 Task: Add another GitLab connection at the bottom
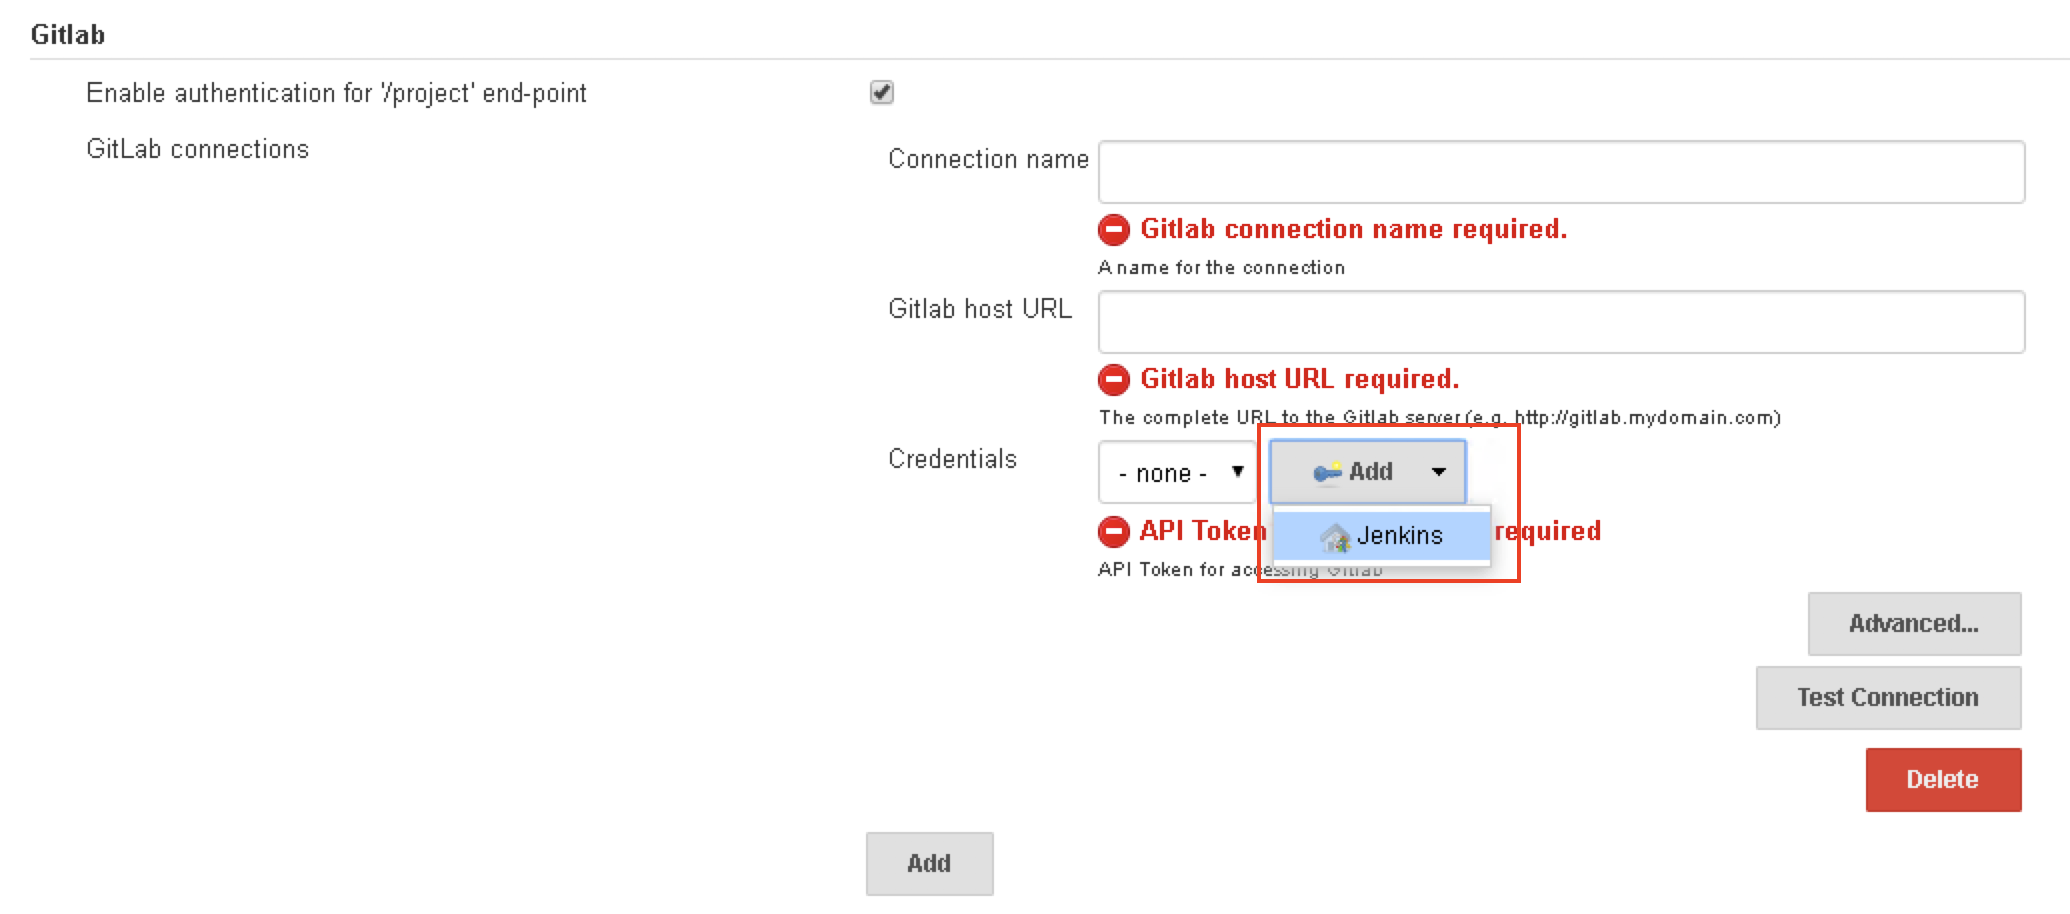coord(929,864)
